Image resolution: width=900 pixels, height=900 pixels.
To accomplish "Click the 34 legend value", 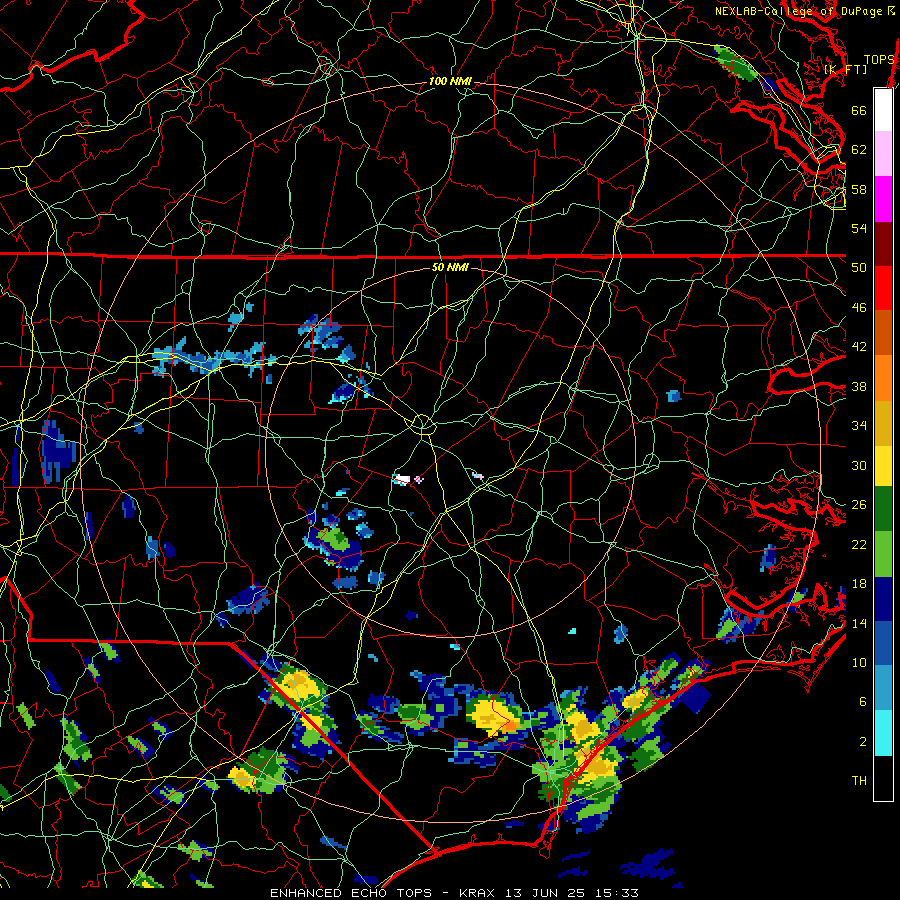I will click(859, 426).
